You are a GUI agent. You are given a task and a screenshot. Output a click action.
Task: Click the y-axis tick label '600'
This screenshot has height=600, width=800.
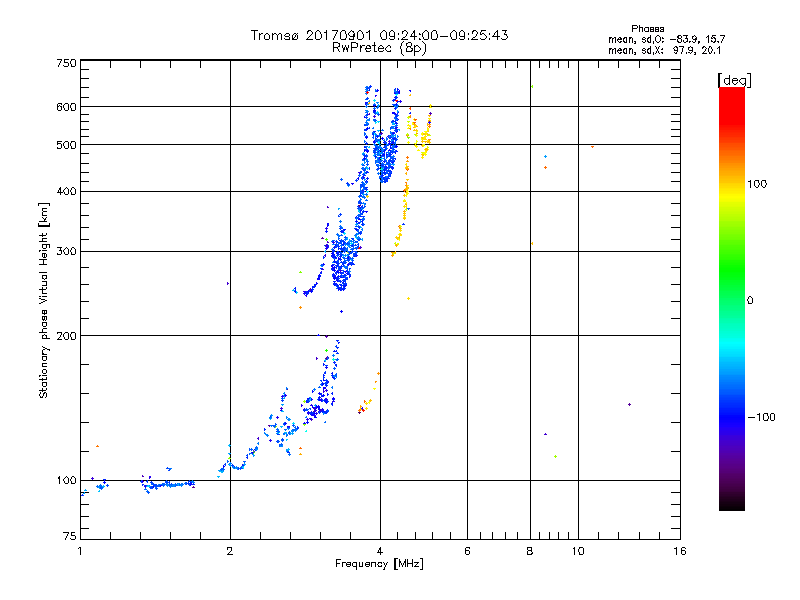click(66, 107)
